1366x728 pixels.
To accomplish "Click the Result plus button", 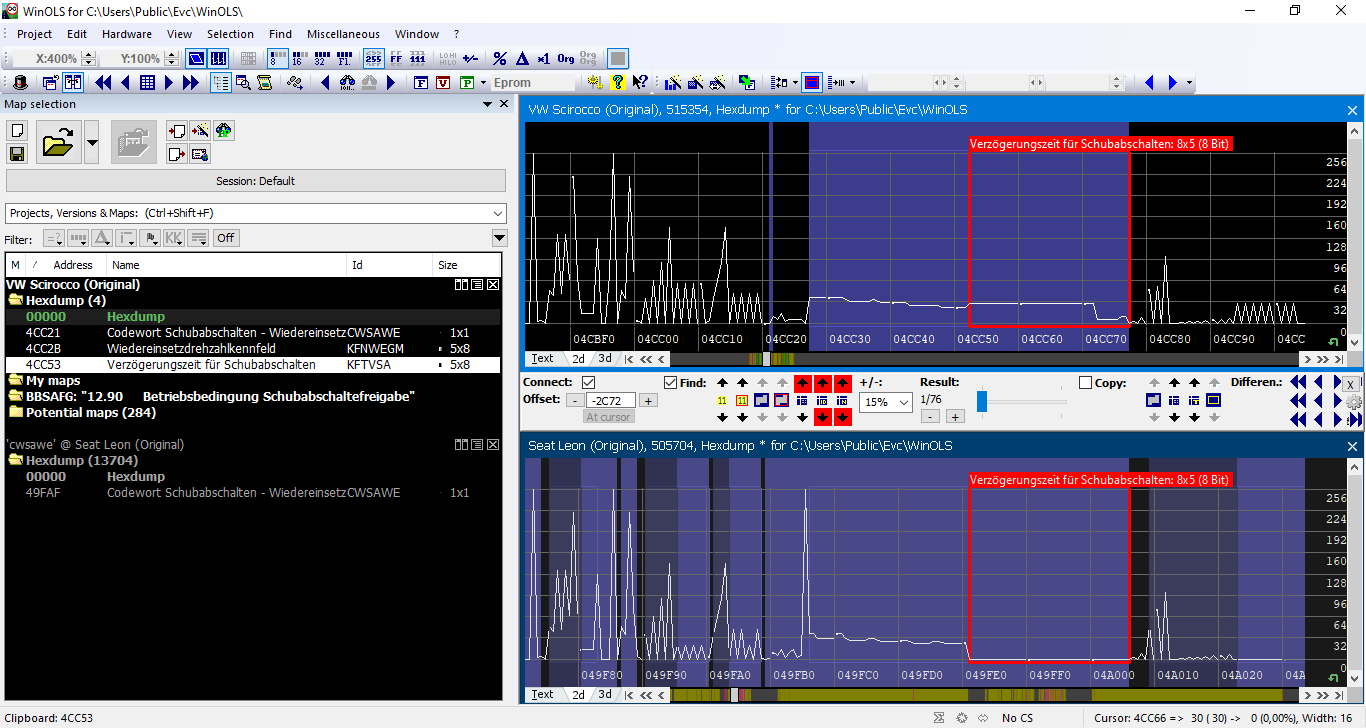I will (x=955, y=417).
